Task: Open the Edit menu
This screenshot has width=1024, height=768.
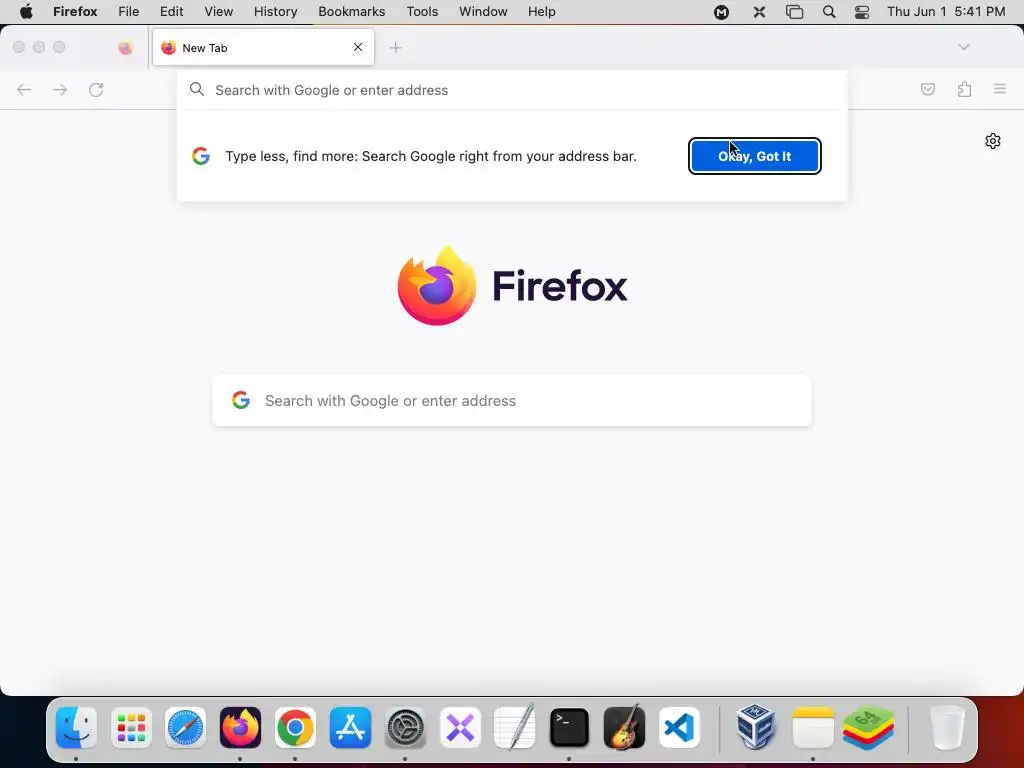Action: 171,12
